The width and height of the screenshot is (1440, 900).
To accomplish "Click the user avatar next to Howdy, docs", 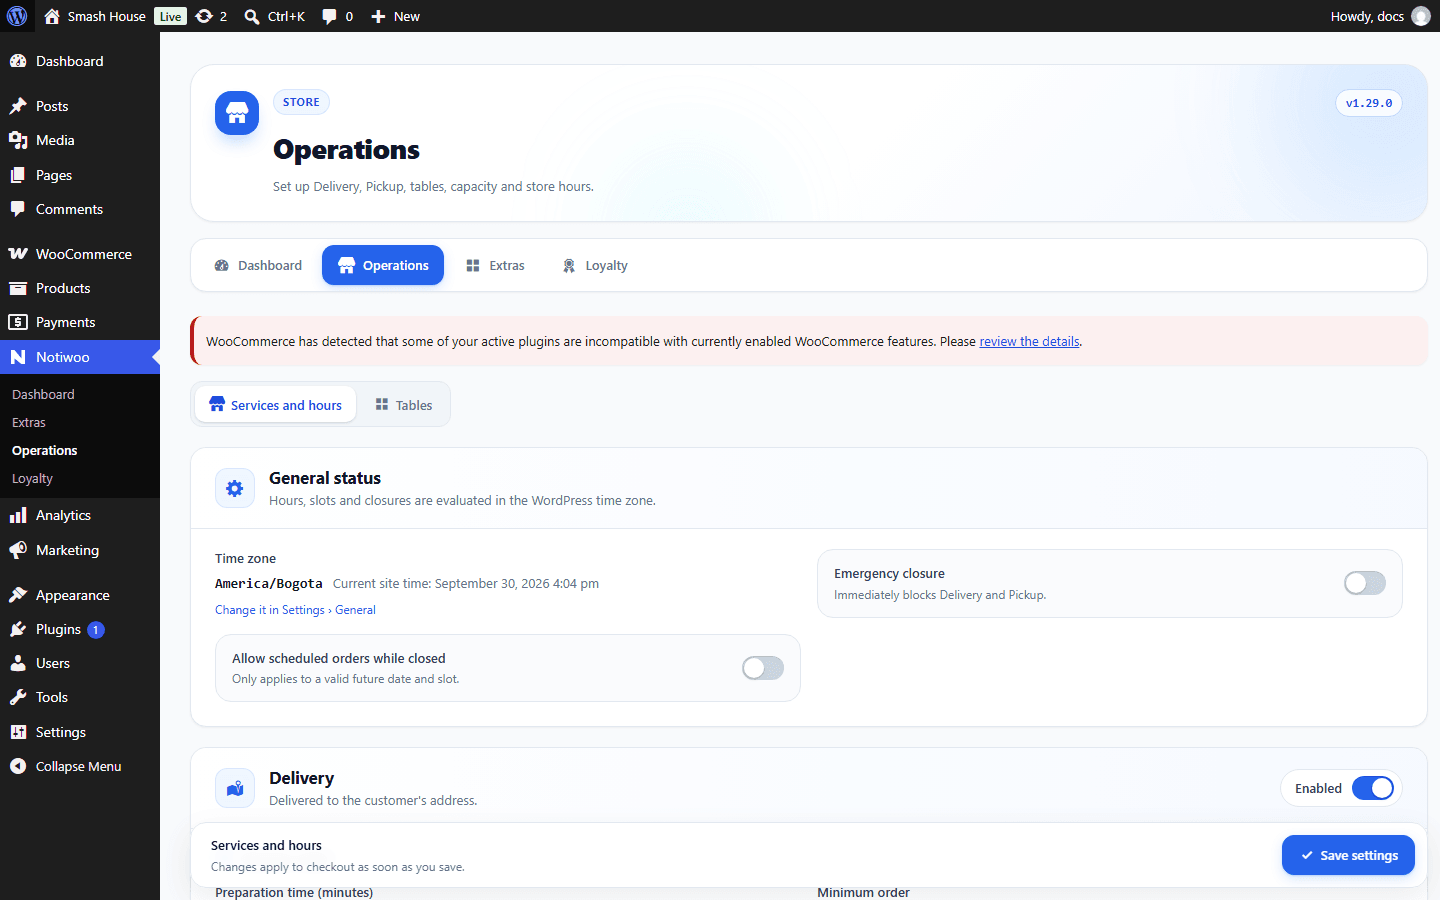I will click(1421, 16).
